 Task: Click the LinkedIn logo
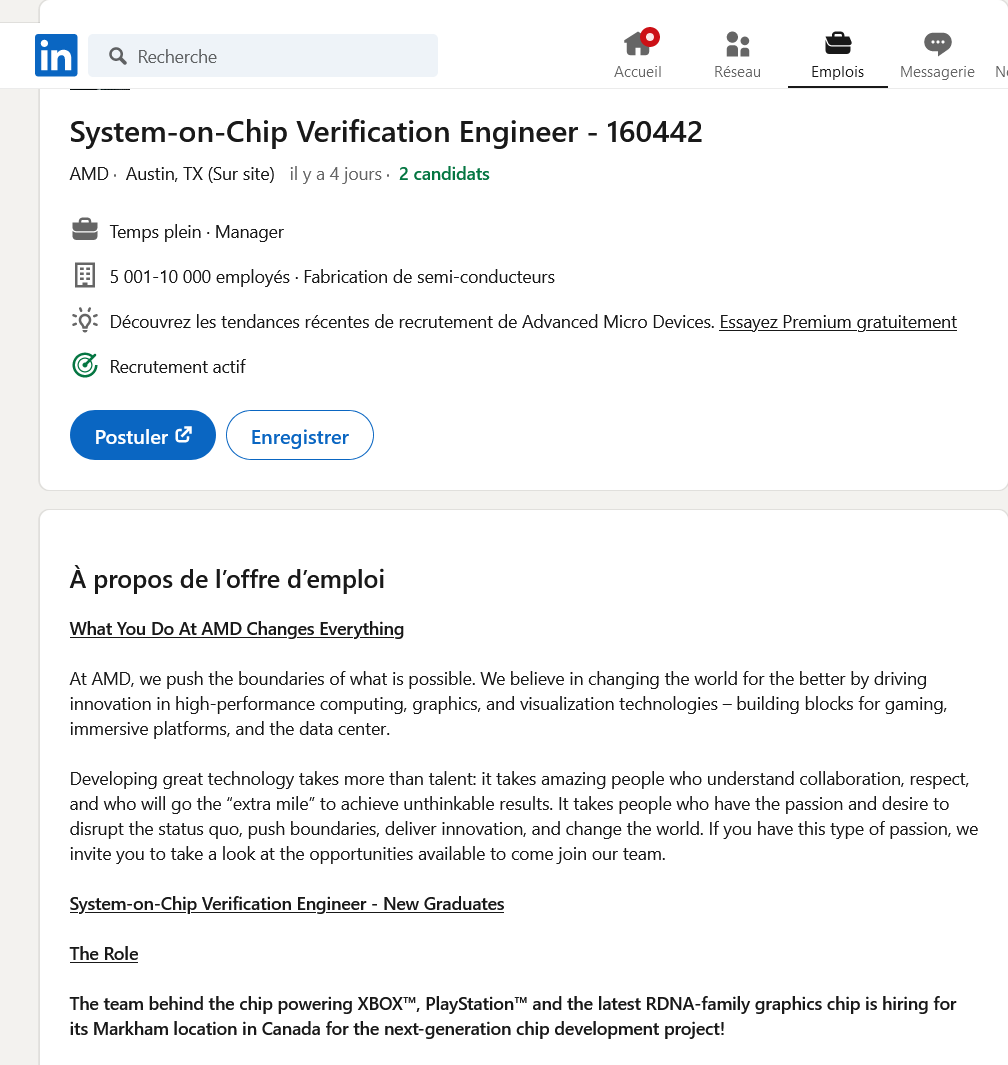pos(56,56)
